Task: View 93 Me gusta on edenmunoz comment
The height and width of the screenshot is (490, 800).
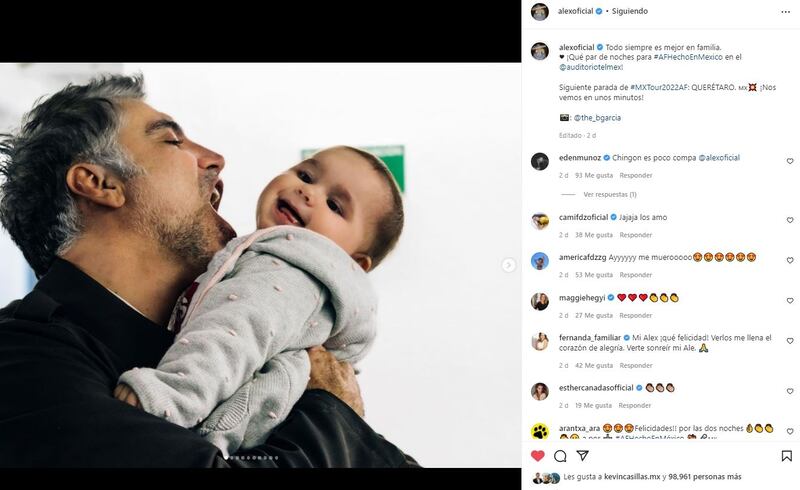Action: pyautogui.click(x=594, y=176)
